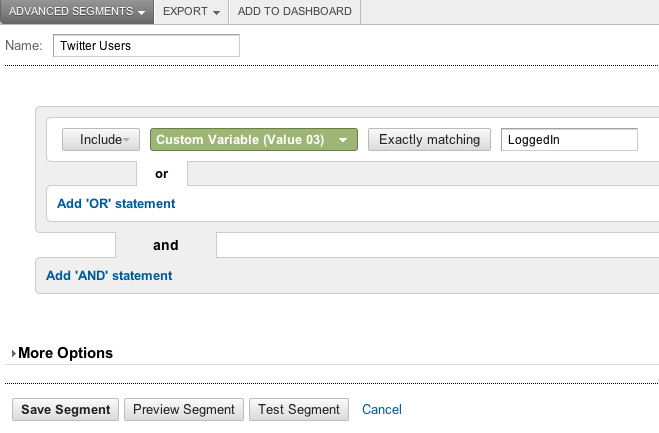Click the triangle icon beside More Options
Image resolution: width=659 pixels, height=433 pixels.
[x=13, y=354]
